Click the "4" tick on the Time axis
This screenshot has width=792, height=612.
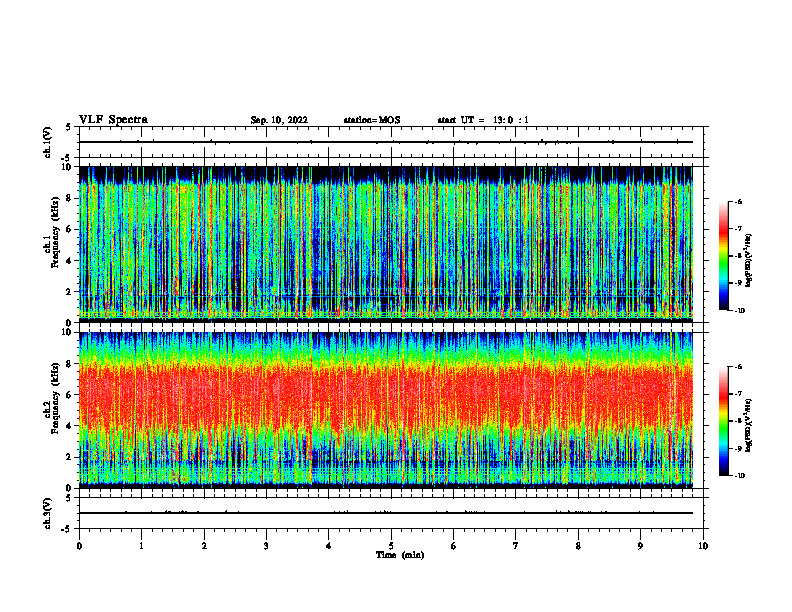click(x=329, y=546)
